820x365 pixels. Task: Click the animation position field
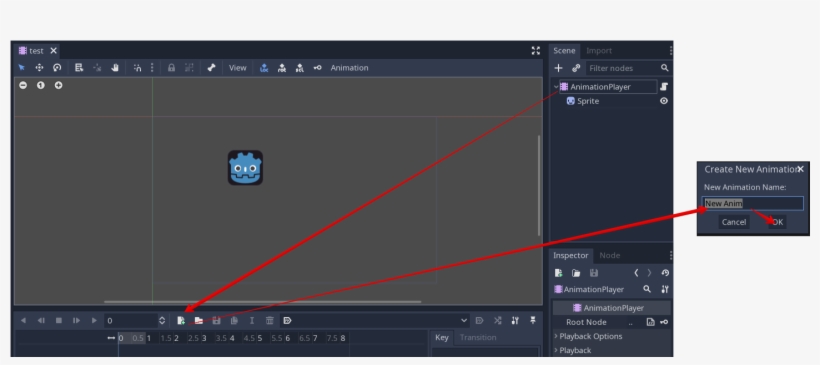pos(131,321)
